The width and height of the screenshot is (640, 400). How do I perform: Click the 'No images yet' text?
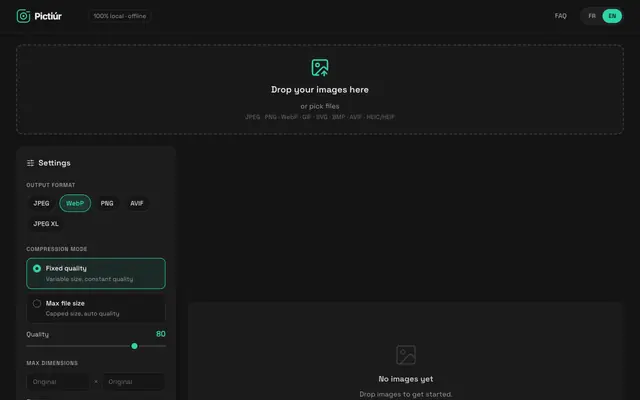(406, 379)
